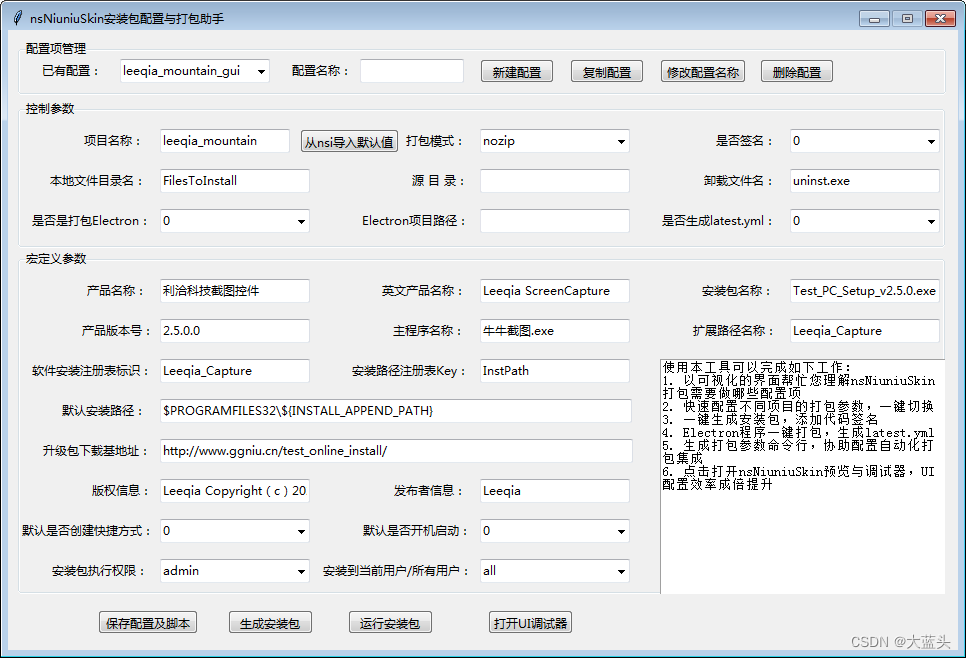
Task: Click the 修改配置名称 button
Action: click(702, 71)
